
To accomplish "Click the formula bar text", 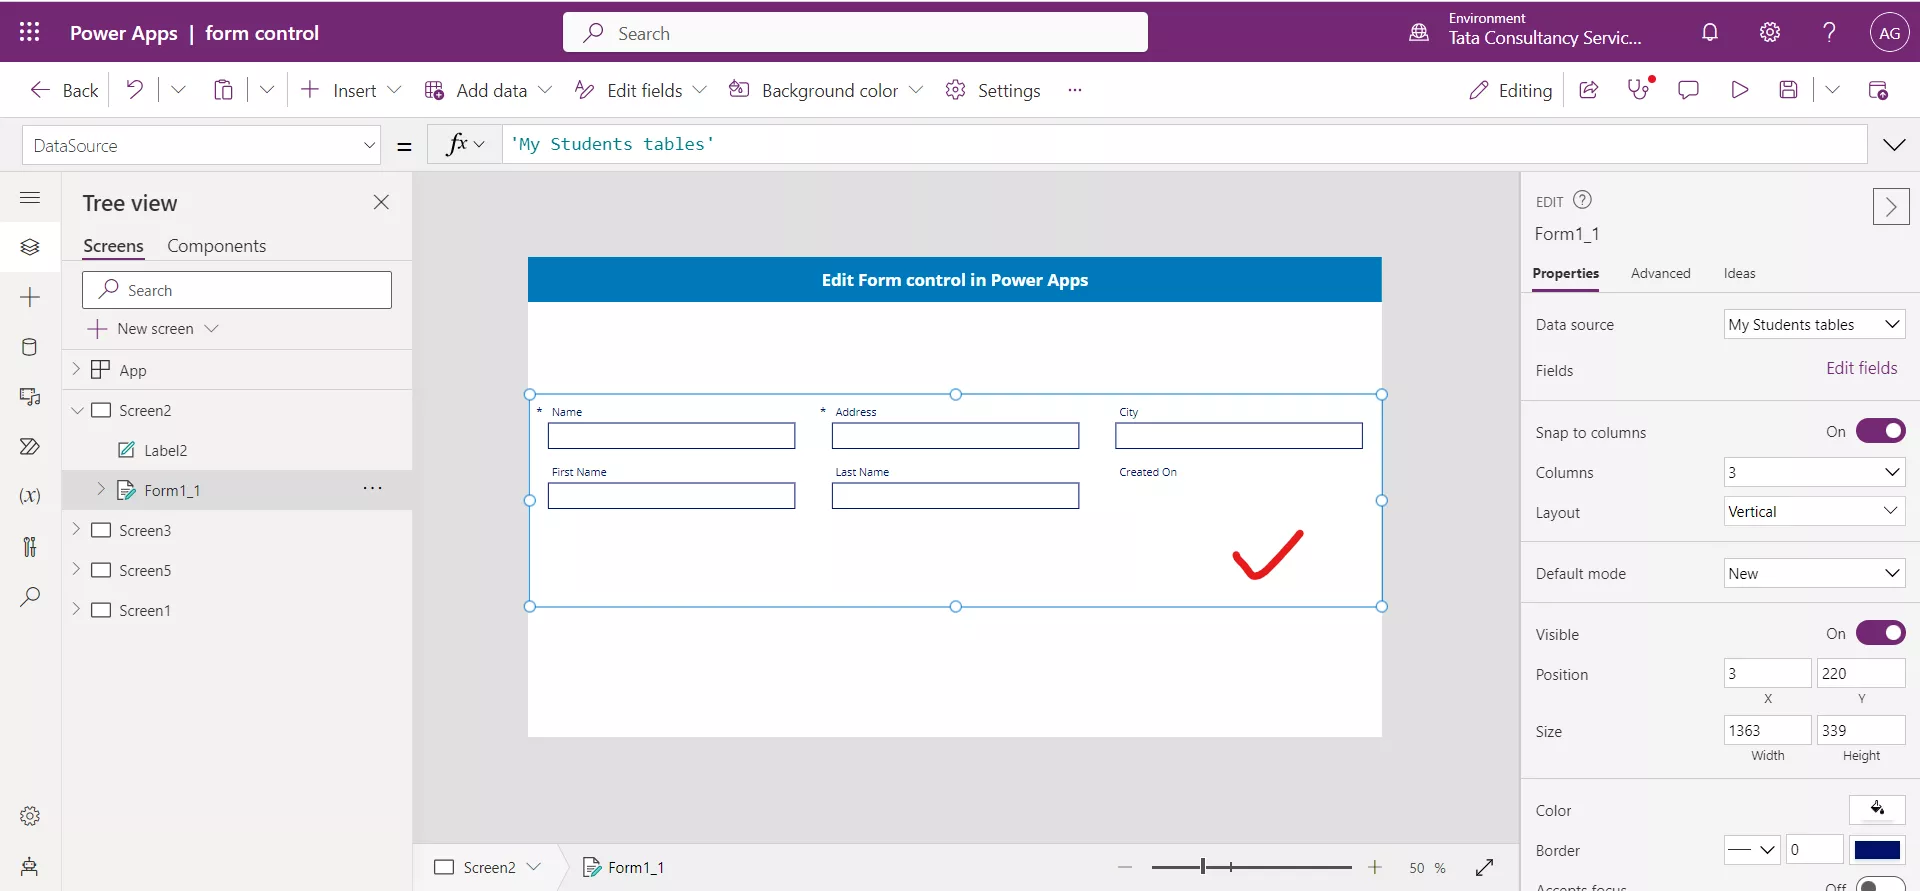I will [x=612, y=144].
